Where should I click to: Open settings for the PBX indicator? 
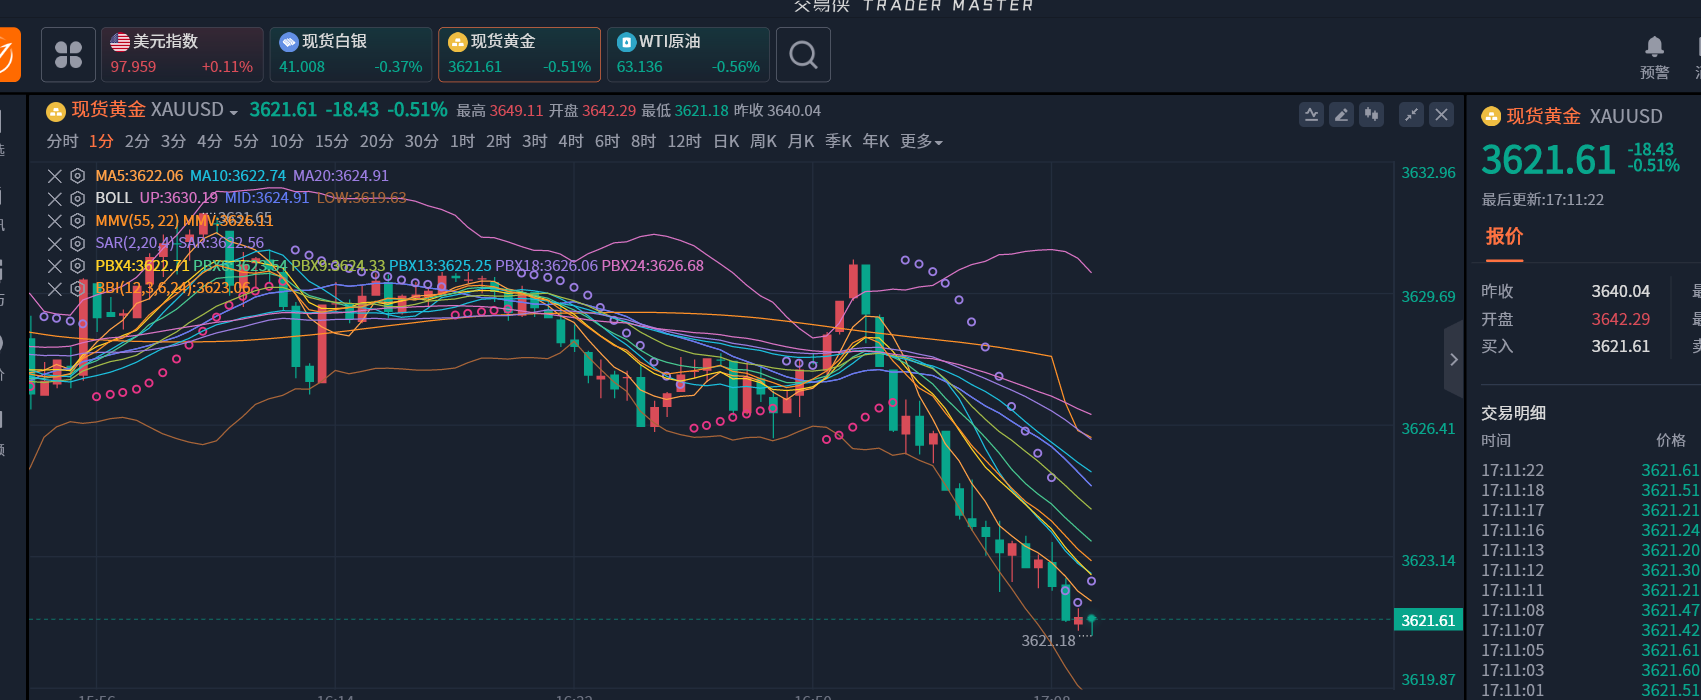point(77,266)
